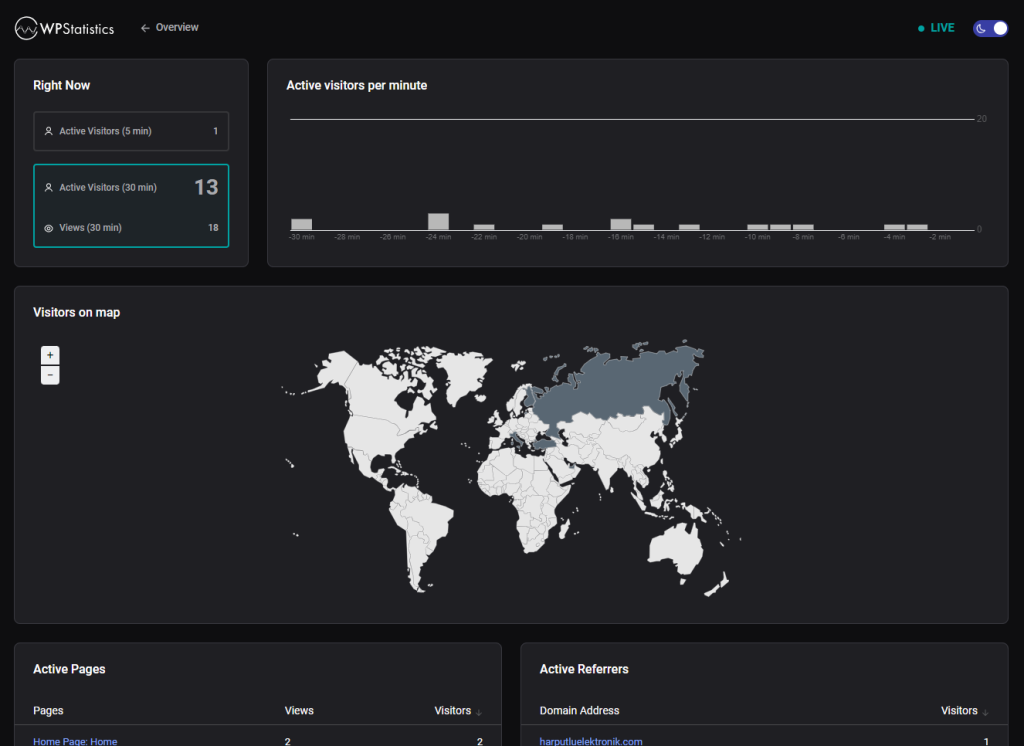Click the person icon on Active Visitors (30 min)
This screenshot has width=1024, height=746.
coord(49,187)
